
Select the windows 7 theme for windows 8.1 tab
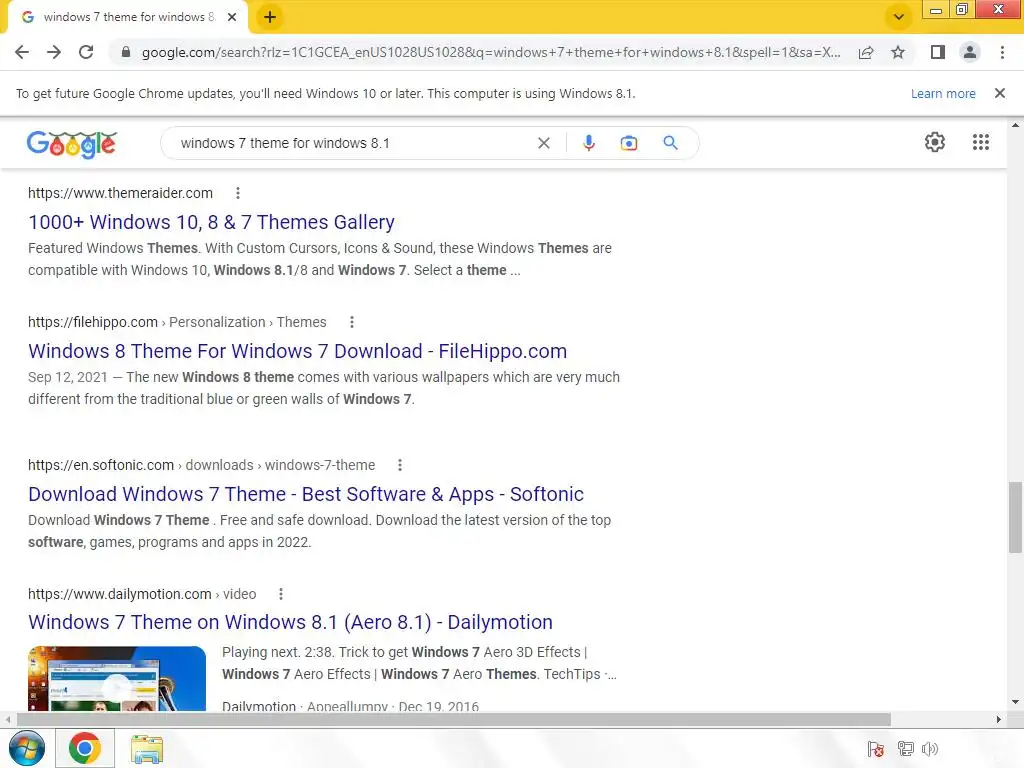[x=129, y=17]
